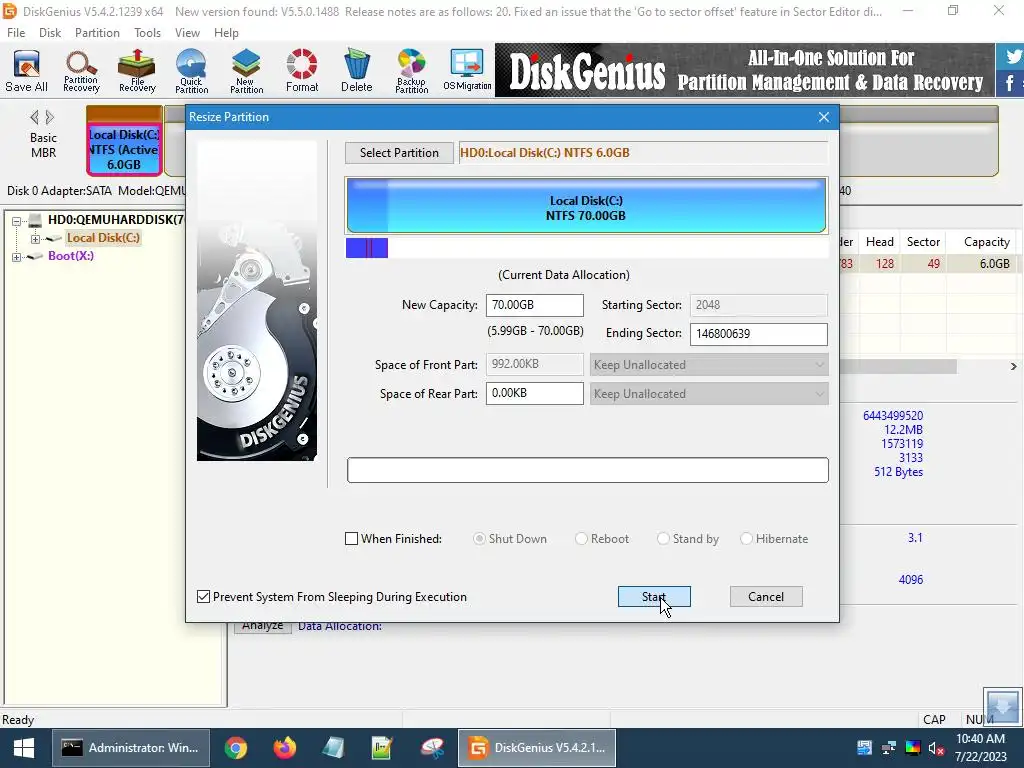
Task: Click the muted volume tray icon
Action: [x=936, y=748]
